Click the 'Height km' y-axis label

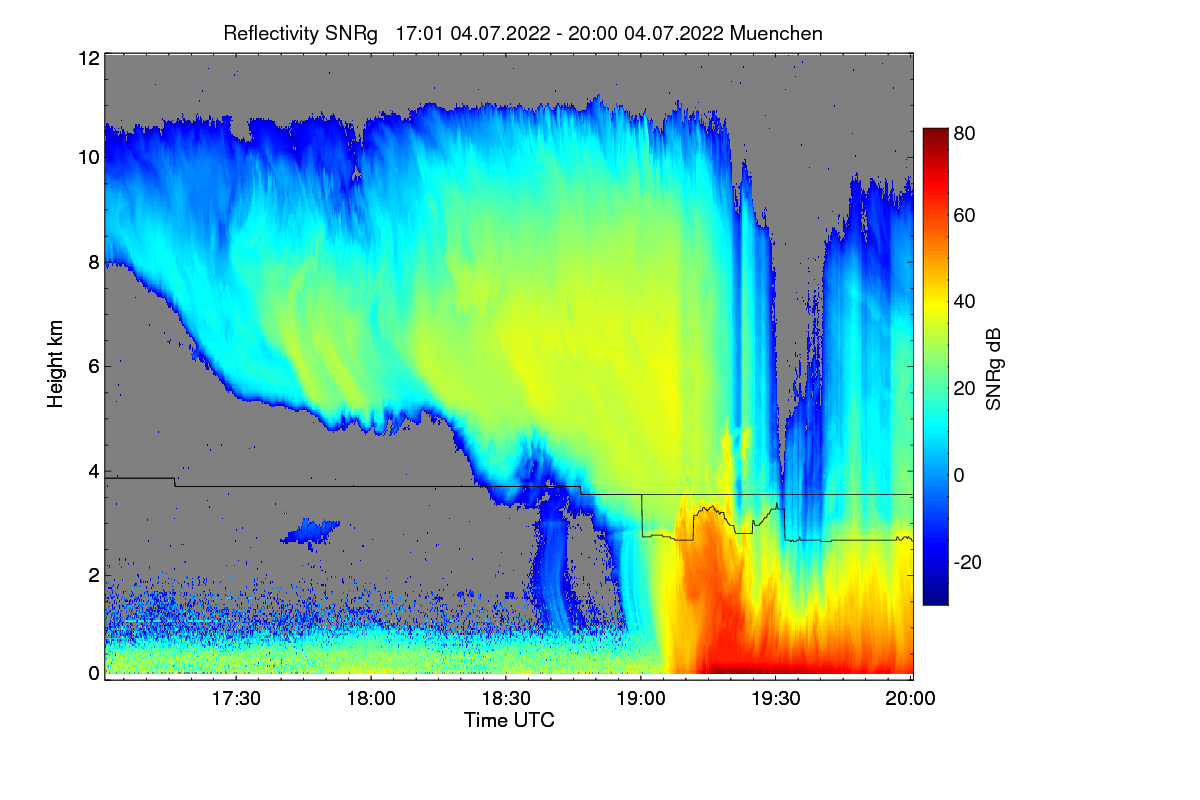click(55, 366)
